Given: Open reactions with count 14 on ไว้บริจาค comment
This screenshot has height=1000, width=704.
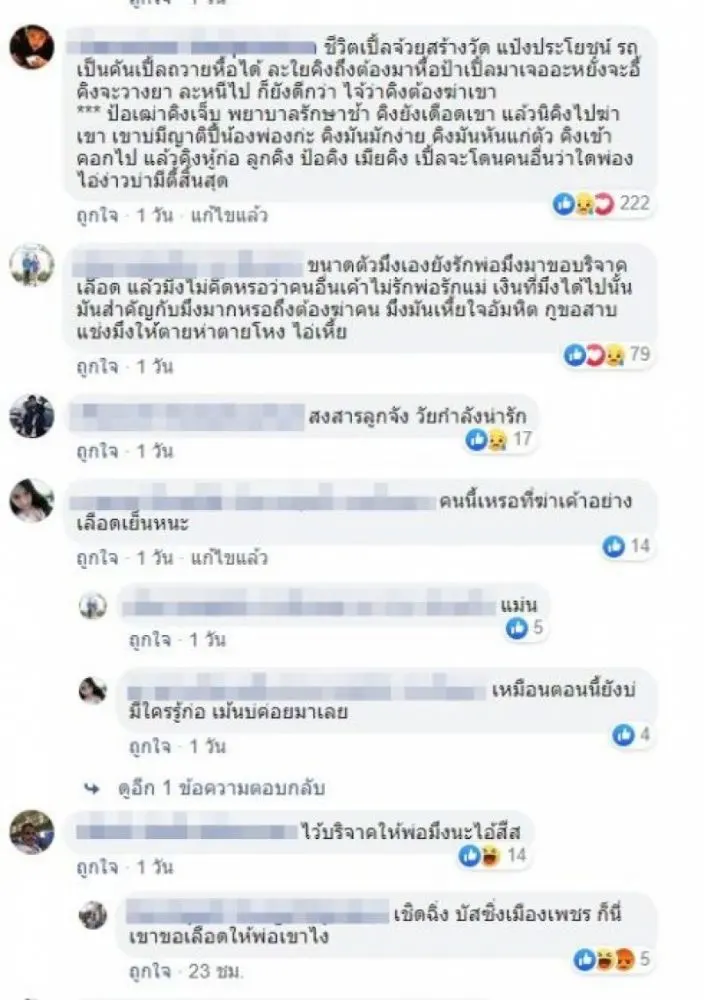Looking at the screenshot, I should [493, 855].
